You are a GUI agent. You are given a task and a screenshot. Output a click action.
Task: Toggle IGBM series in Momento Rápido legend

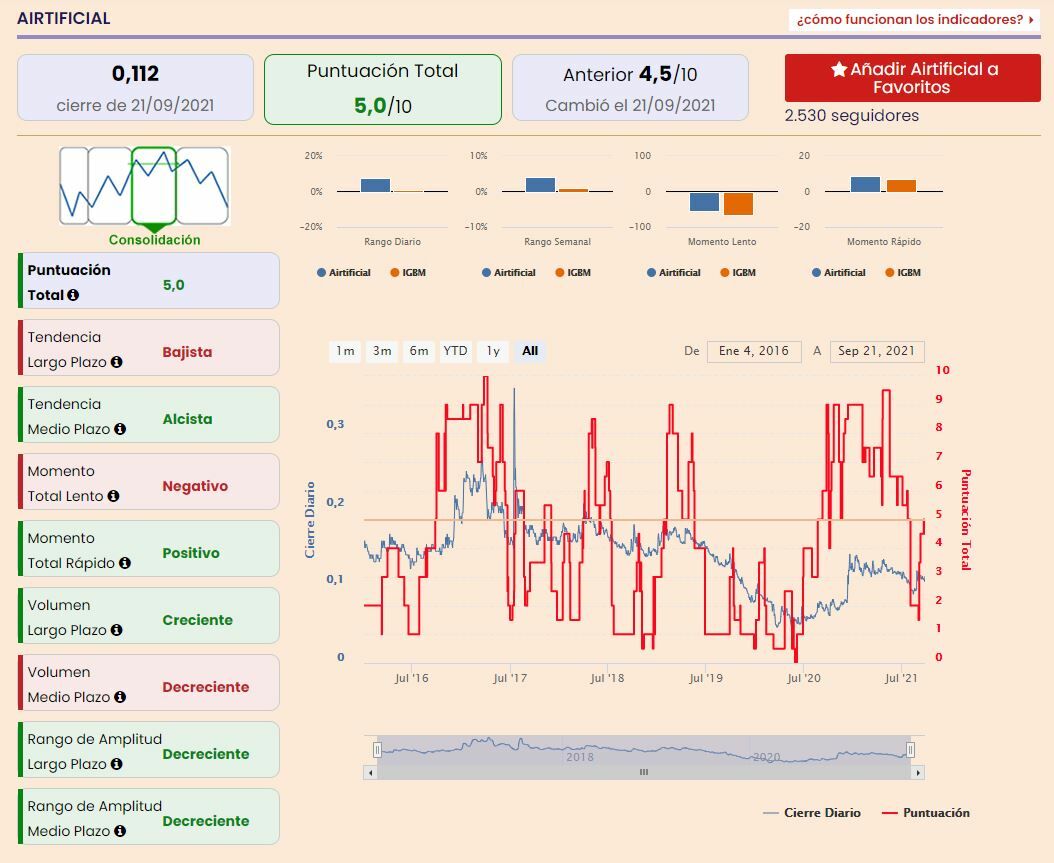tap(903, 273)
